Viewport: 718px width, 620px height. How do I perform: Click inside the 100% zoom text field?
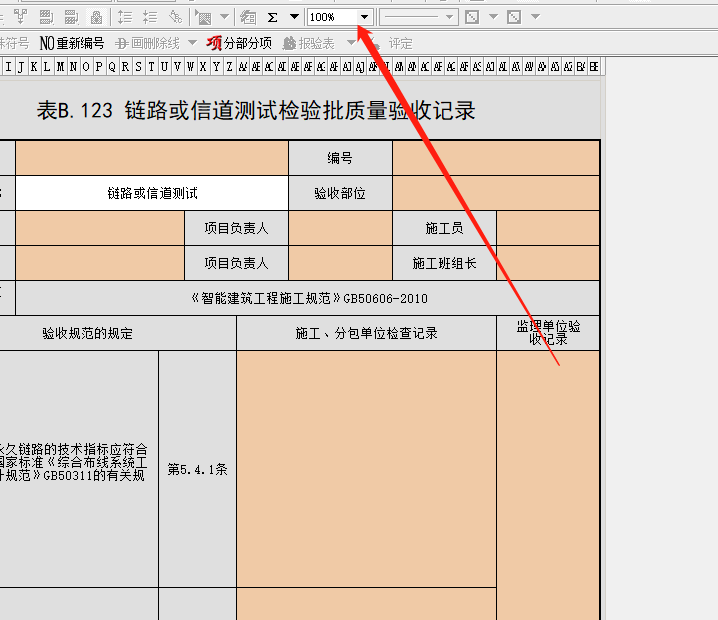pyautogui.click(x=330, y=17)
